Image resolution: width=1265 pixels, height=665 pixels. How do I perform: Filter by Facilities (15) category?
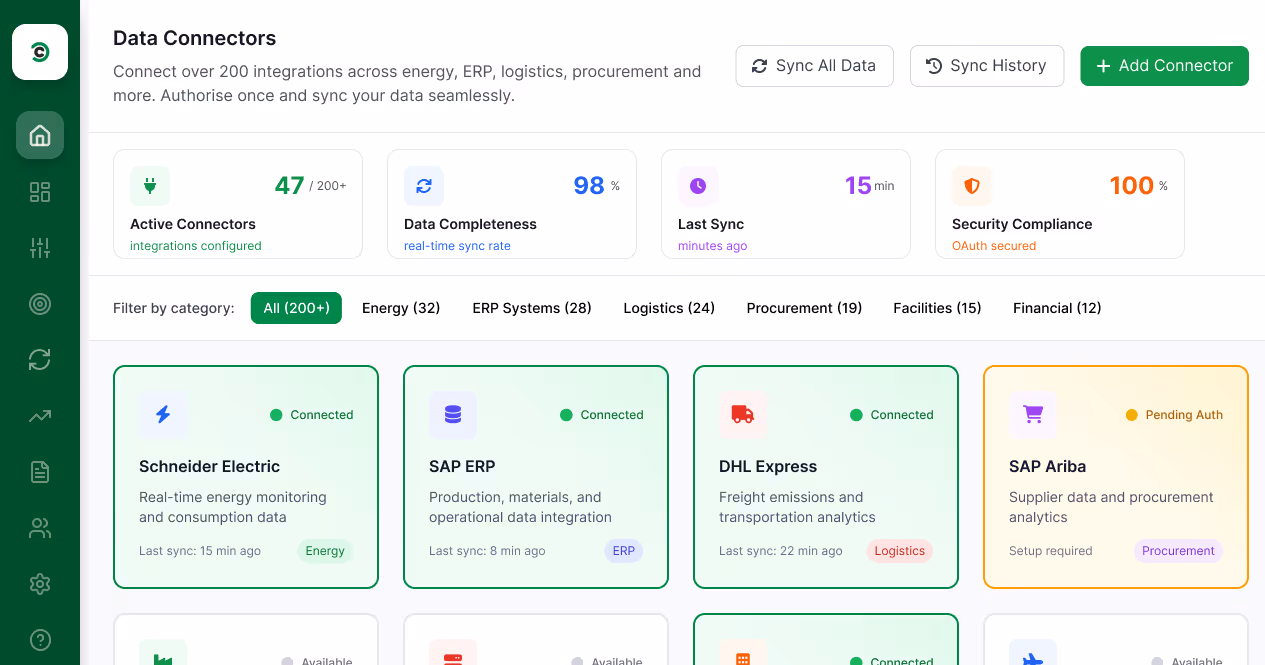tap(937, 308)
